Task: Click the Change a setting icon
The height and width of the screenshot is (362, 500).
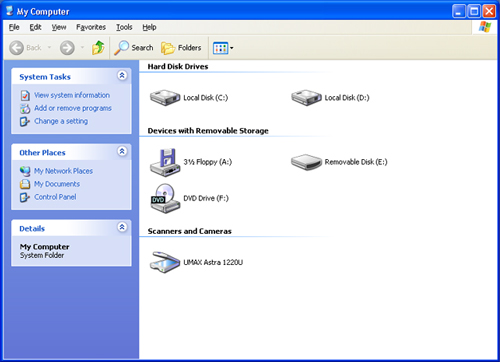Action: coord(25,121)
